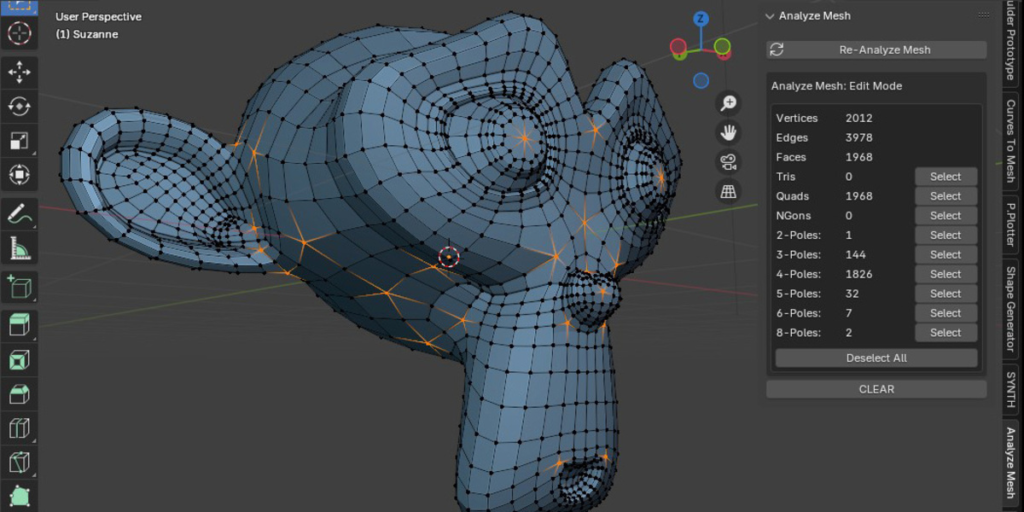Toggle the camera view icon
The image size is (1024, 512).
point(728,161)
